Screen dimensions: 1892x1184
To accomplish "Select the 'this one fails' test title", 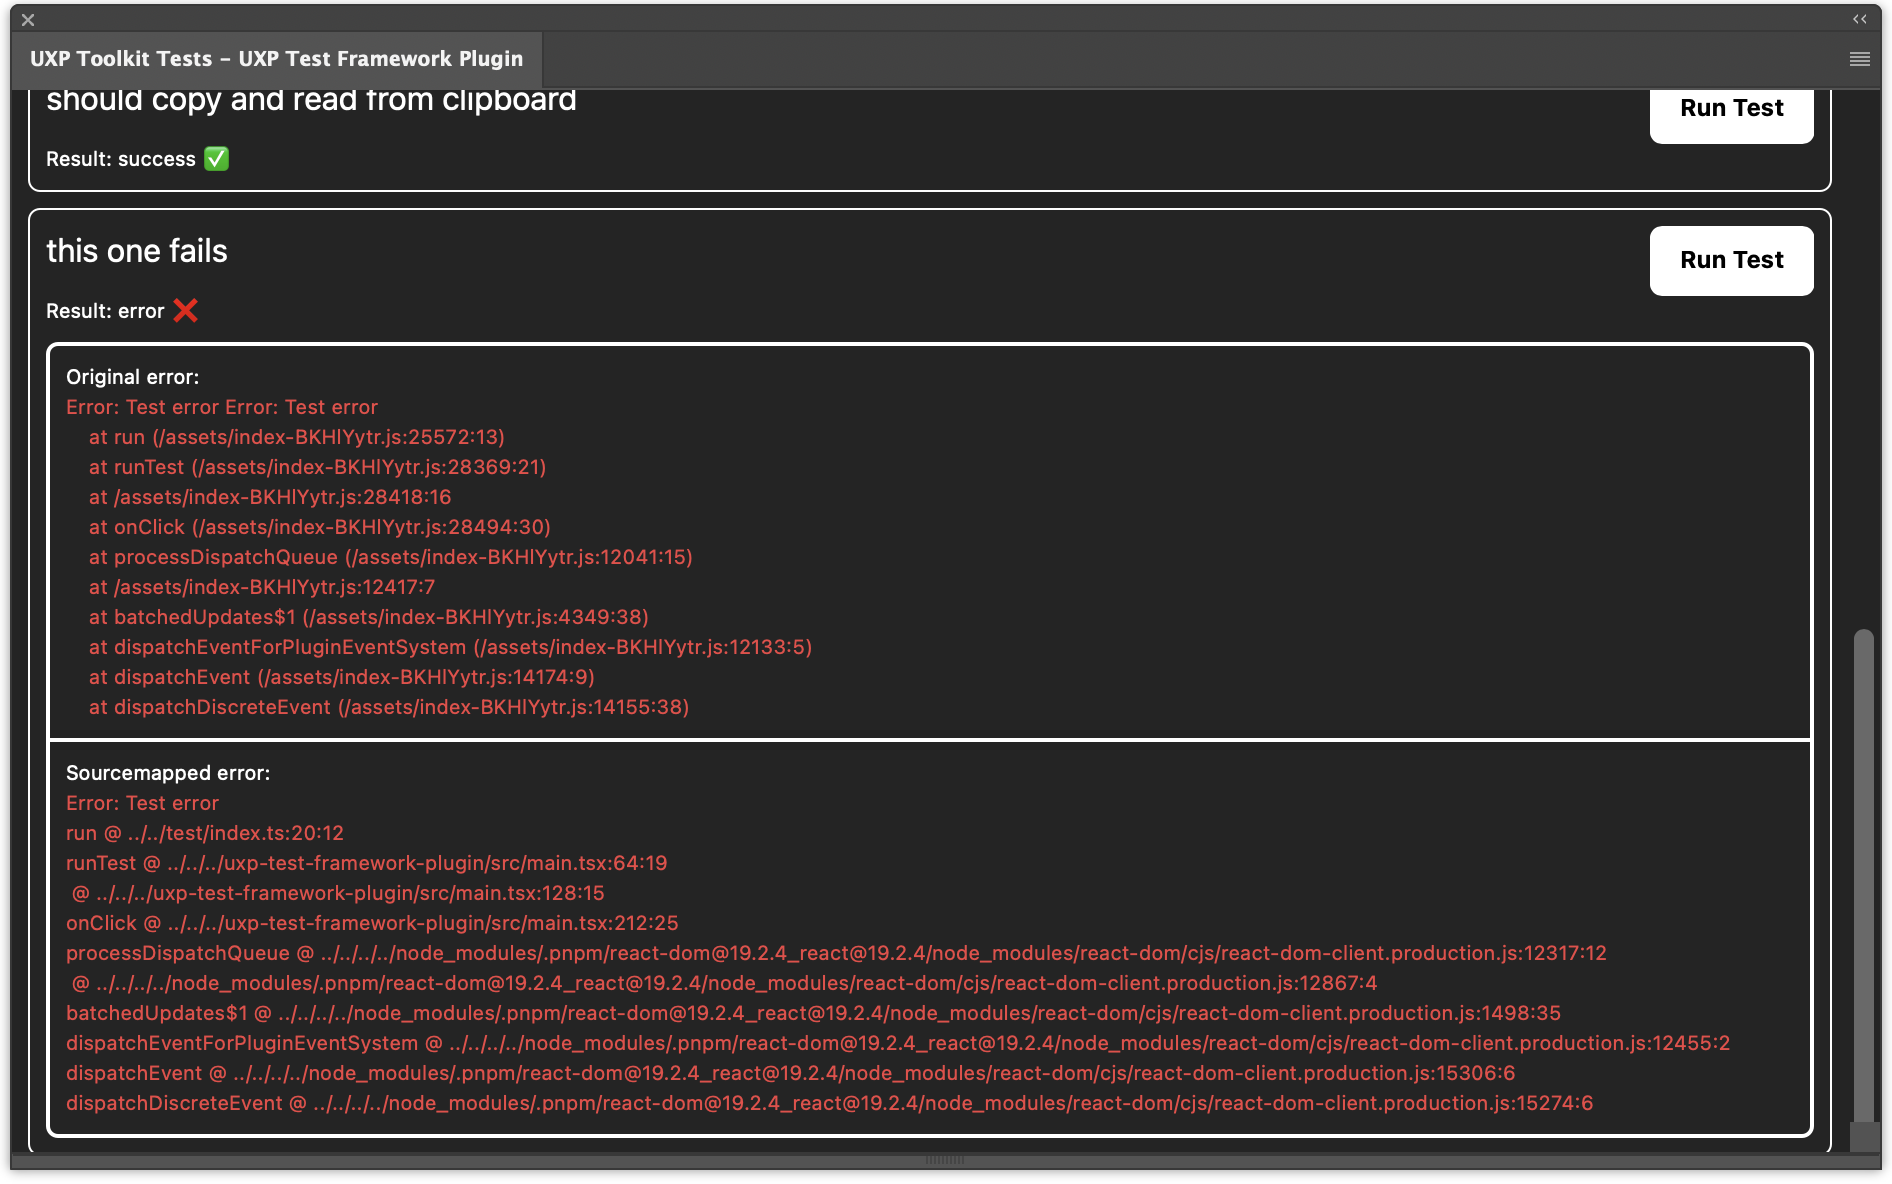I will pos(136,251).
